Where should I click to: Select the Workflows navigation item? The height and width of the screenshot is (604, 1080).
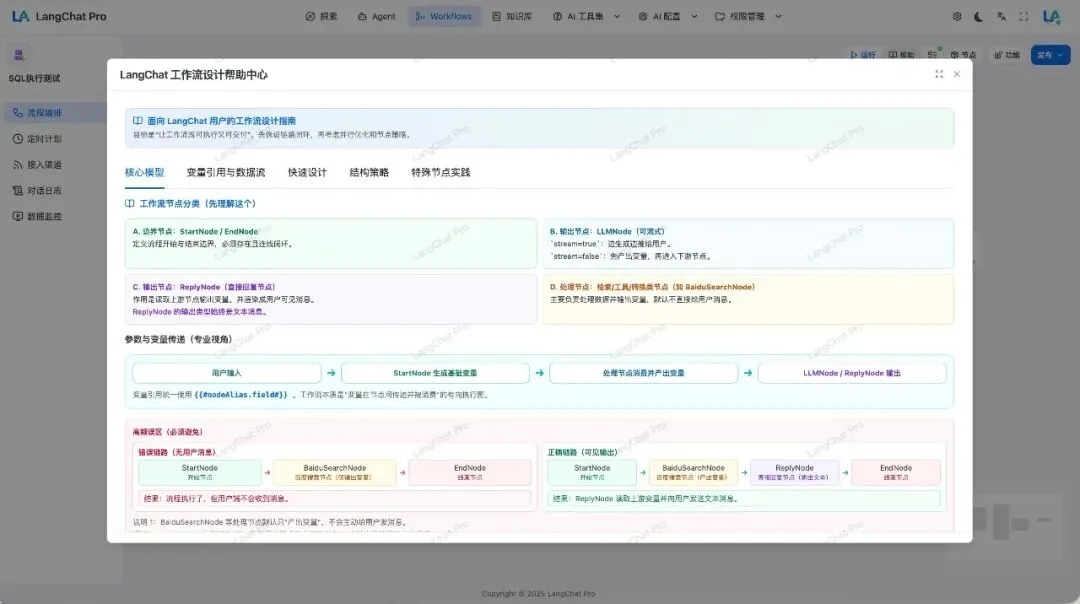pos(444,16)
